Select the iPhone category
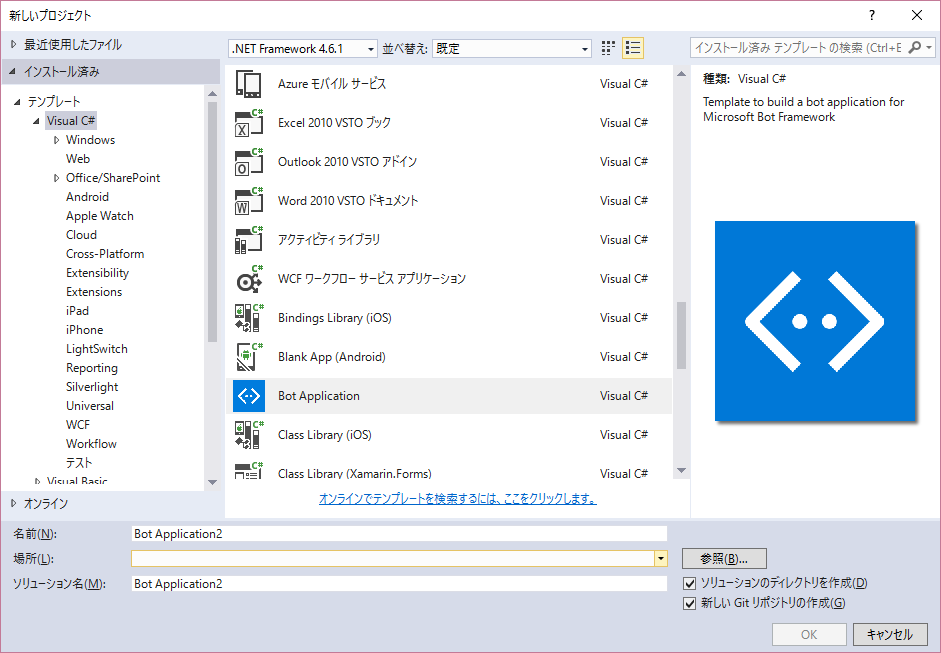 [85, 330]
